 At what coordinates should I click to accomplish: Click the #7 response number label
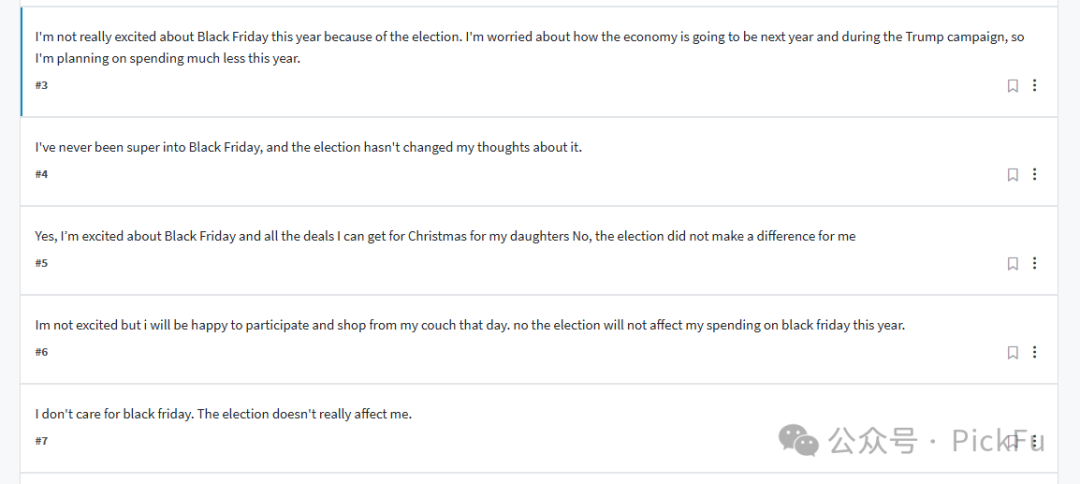pyautogui.click(x=41, y=441)
